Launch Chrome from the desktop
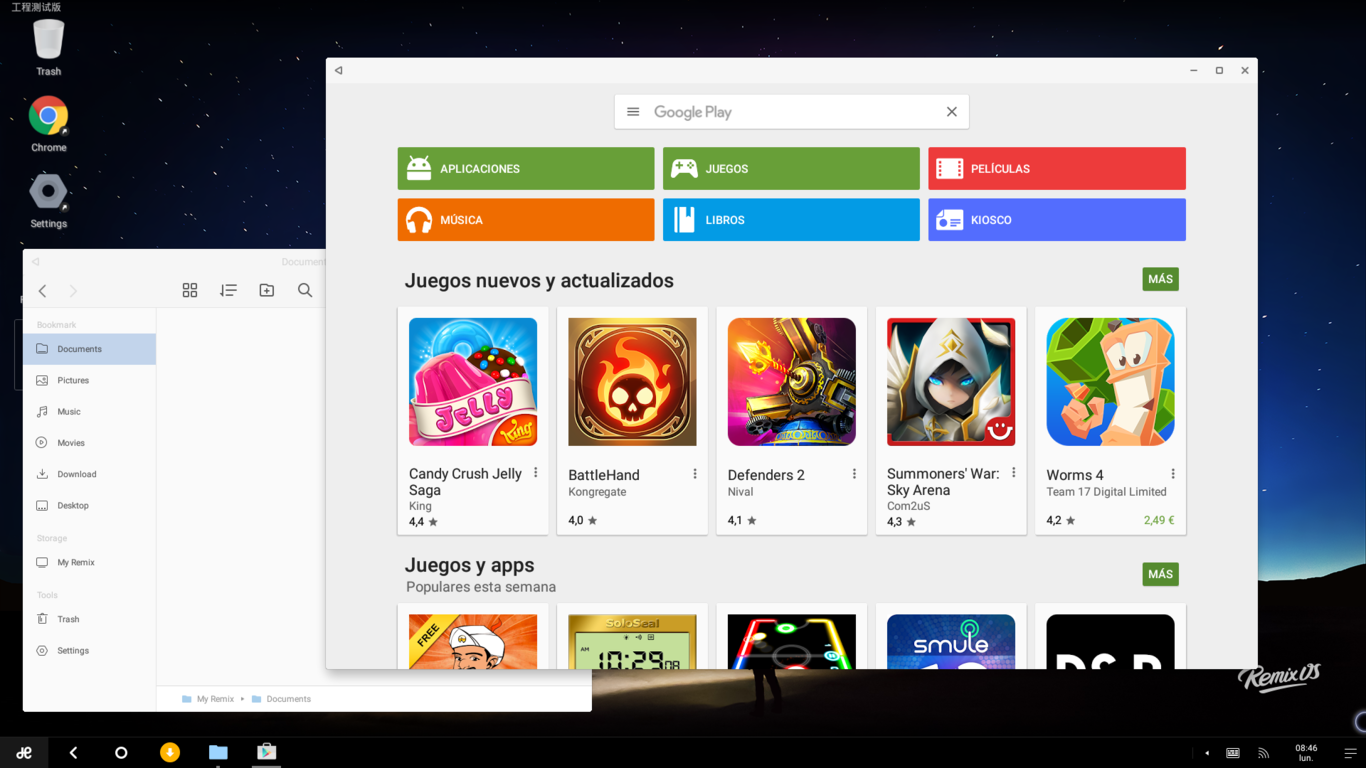The width and height of the screenshot is (1366, 768). (47, 113)
